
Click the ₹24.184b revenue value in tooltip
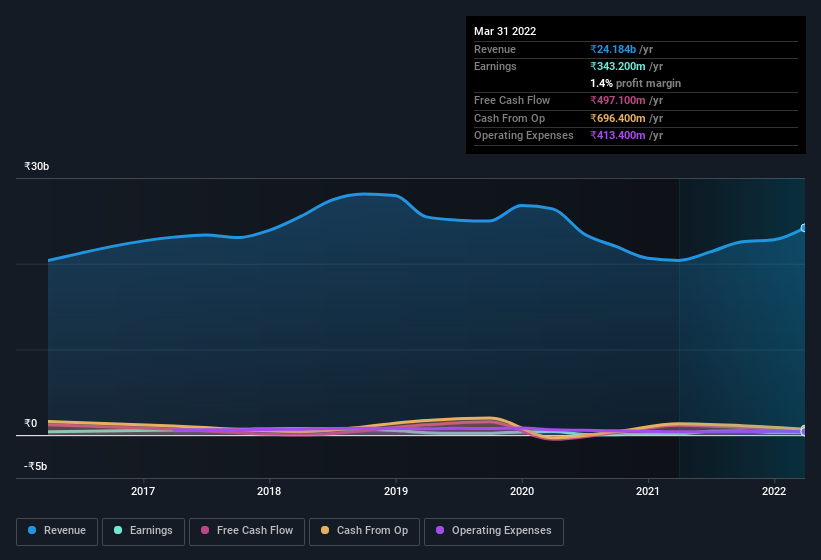[613, 49]
